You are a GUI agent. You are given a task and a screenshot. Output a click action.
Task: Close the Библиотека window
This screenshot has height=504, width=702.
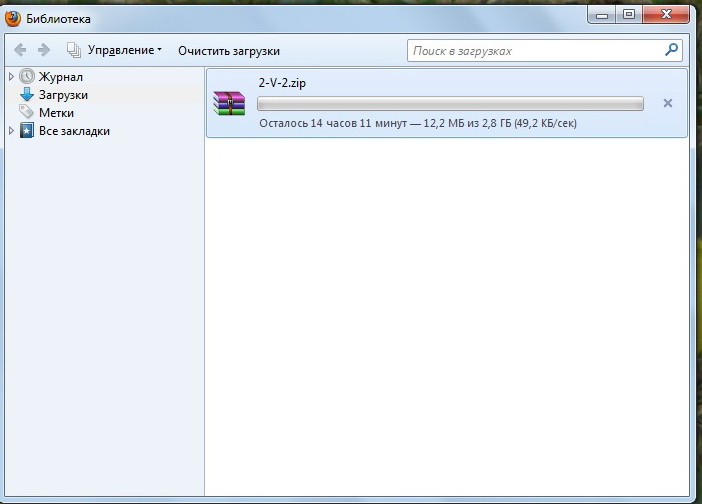click(666, 15)
